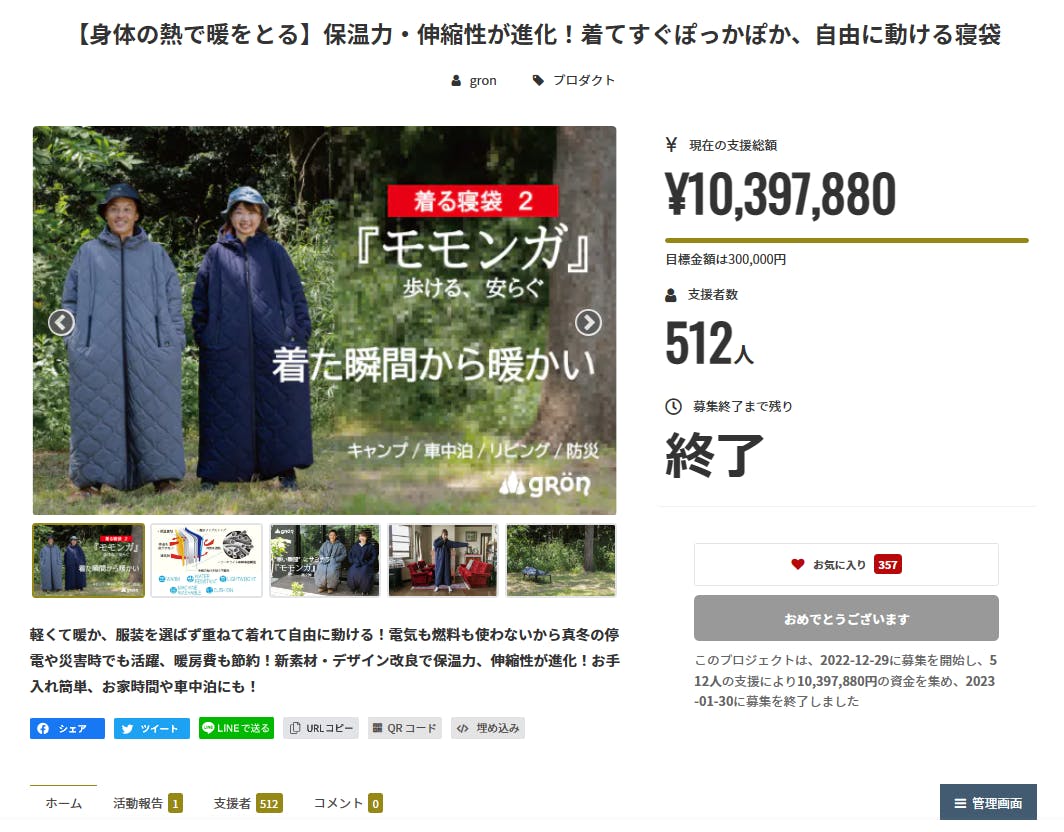View the 支援者 512 tab
The image size is (1064, 832).
pos(248,803)
